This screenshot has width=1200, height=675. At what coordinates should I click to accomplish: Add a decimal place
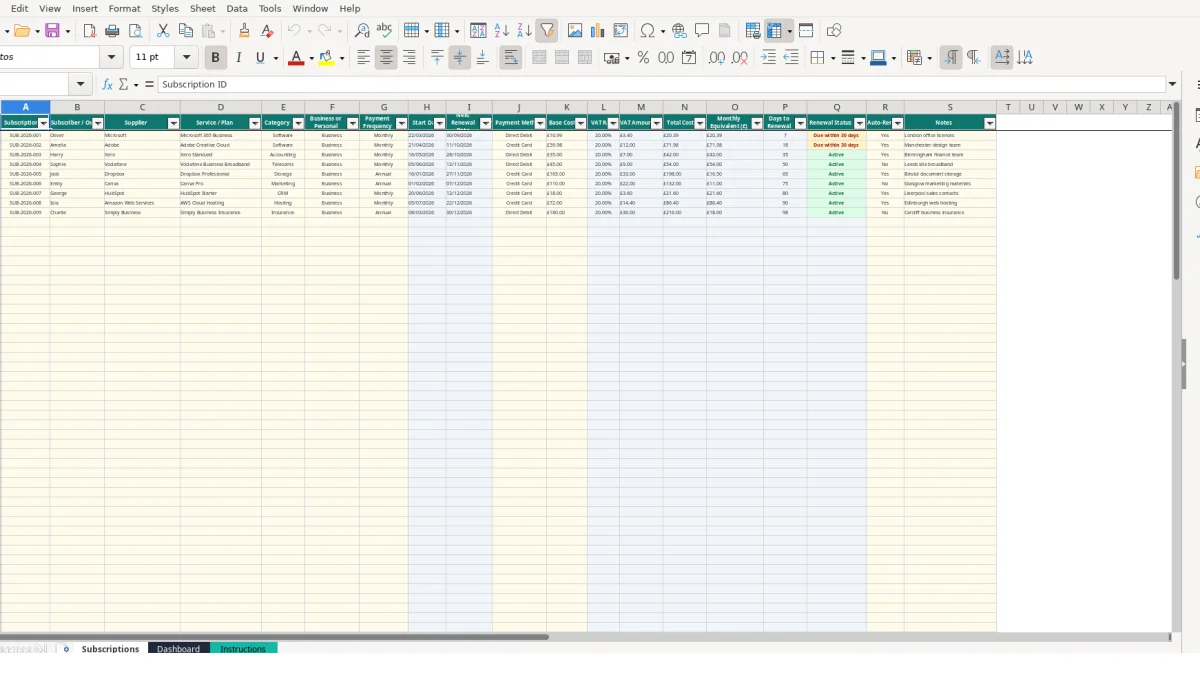point(716,58)
